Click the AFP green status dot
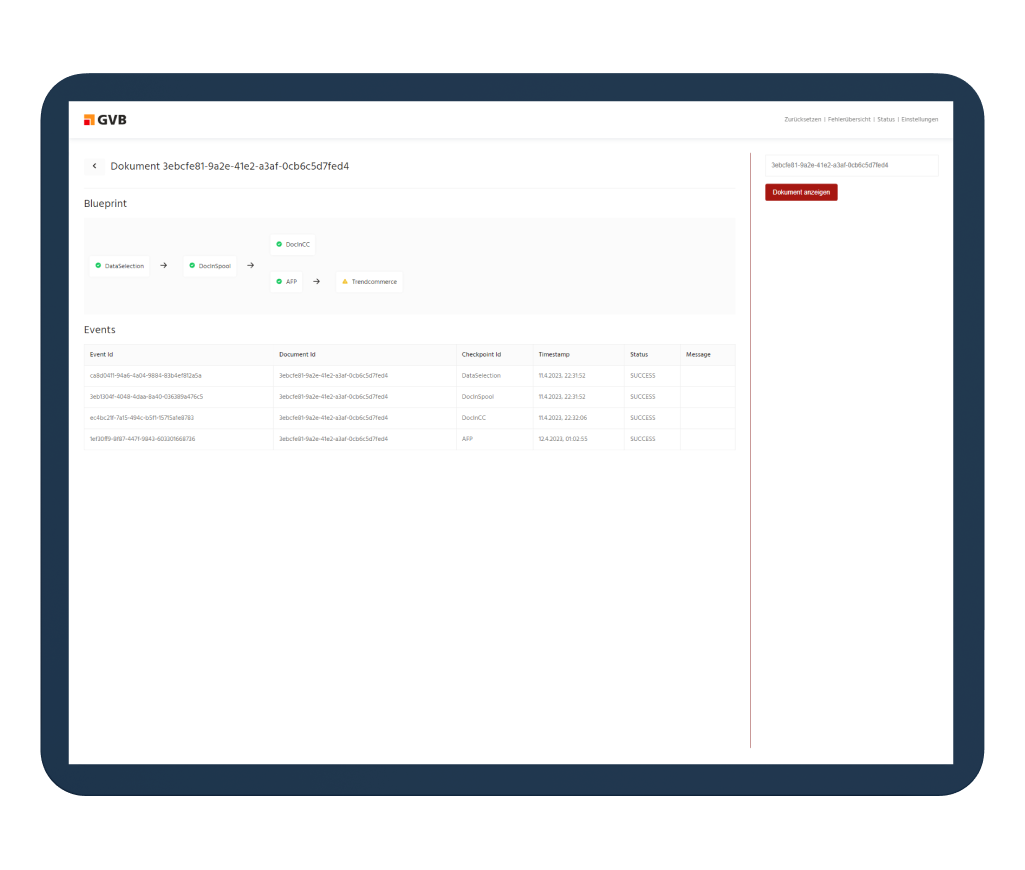The width and height of the screenshot is (1025, 870). click(x=279, y=281)
